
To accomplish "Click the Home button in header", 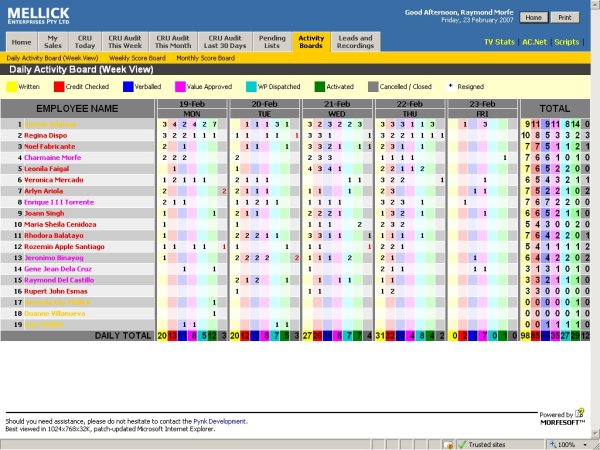I will 533,18.
